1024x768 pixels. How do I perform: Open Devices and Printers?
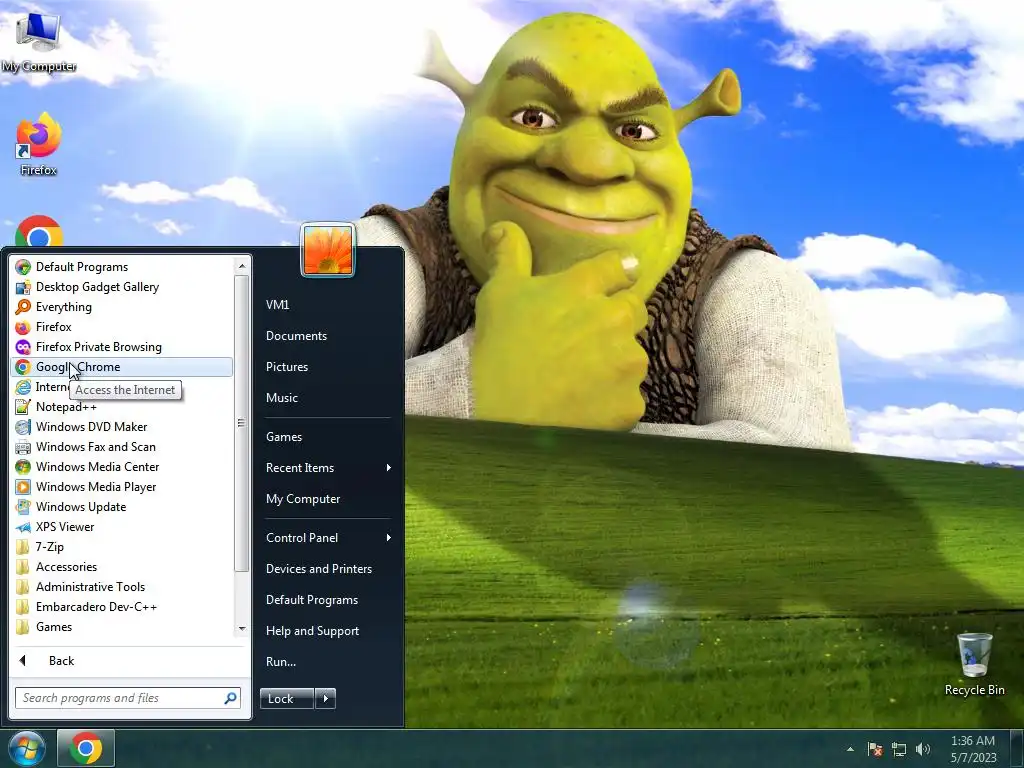319,569
